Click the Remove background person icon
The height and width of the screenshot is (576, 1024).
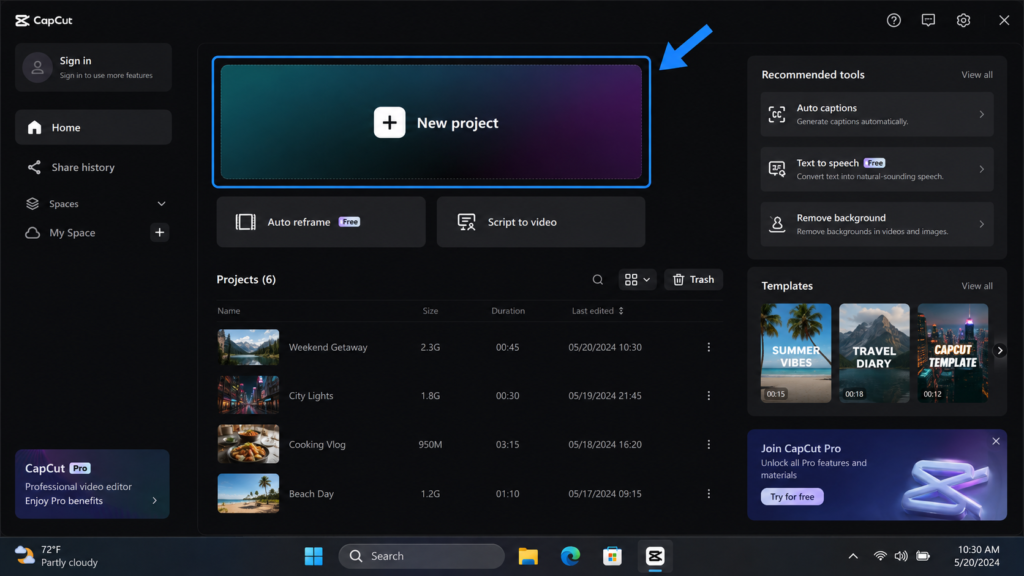click(x=776, y=224)
